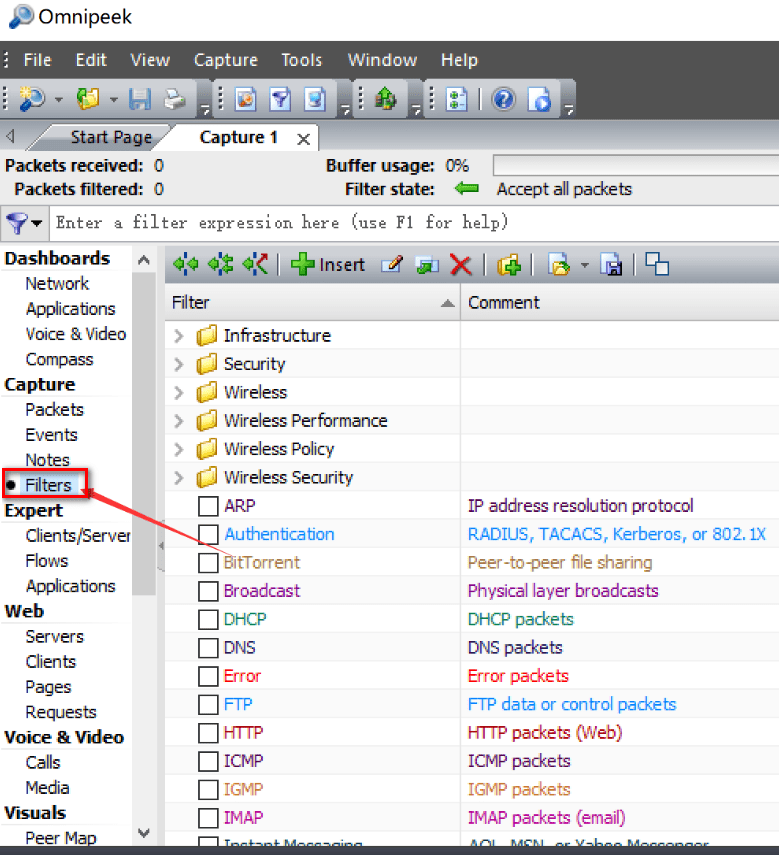The width and height of the screenshot is (779, 855).
Task: Click the page-with-arrow icon after Help
Action: [539, 99]
